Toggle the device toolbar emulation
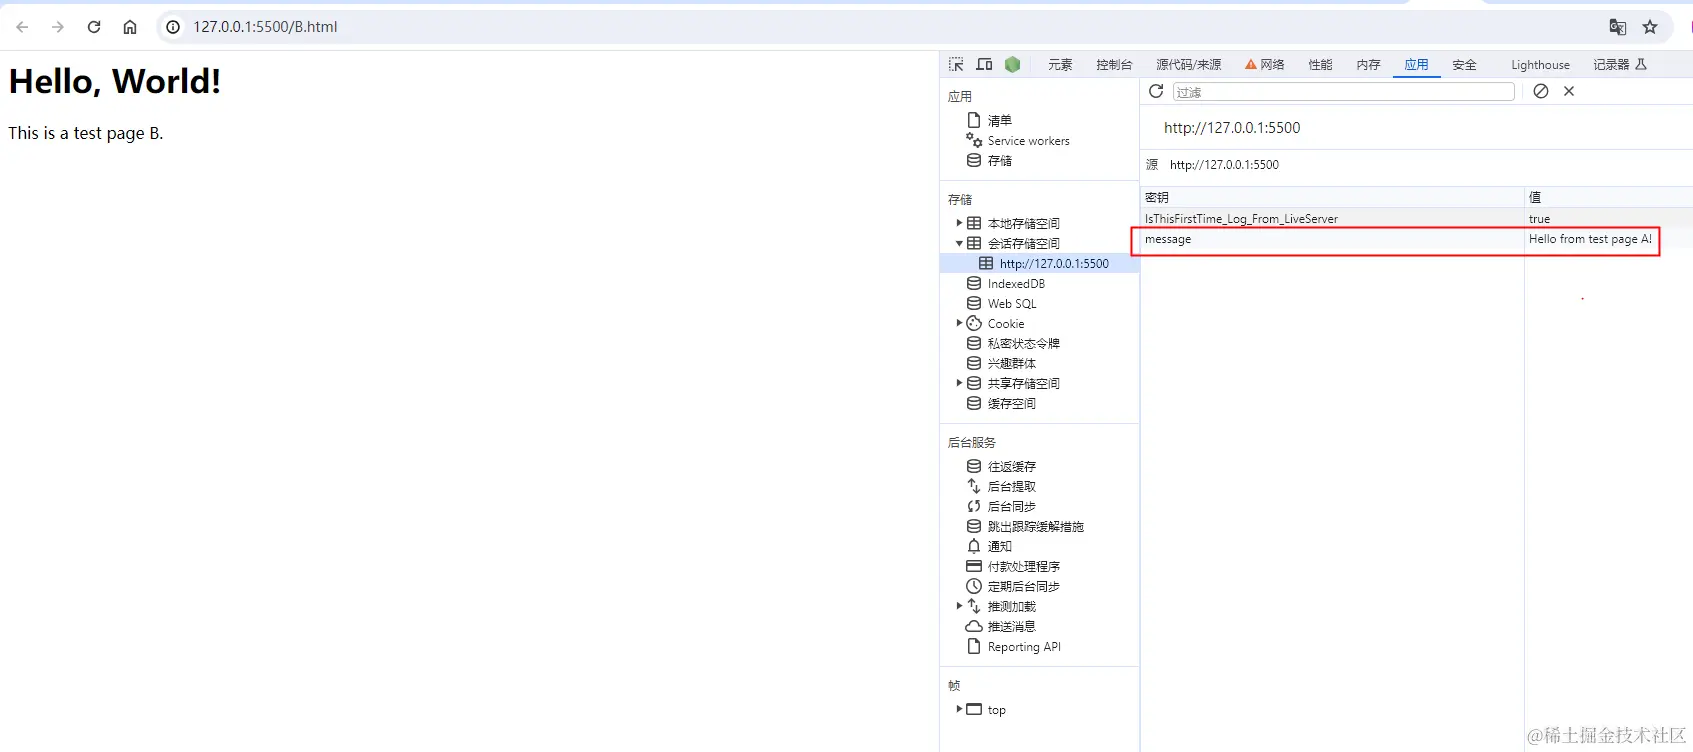Screen dimensions: 1693x752 click(984, 64)
